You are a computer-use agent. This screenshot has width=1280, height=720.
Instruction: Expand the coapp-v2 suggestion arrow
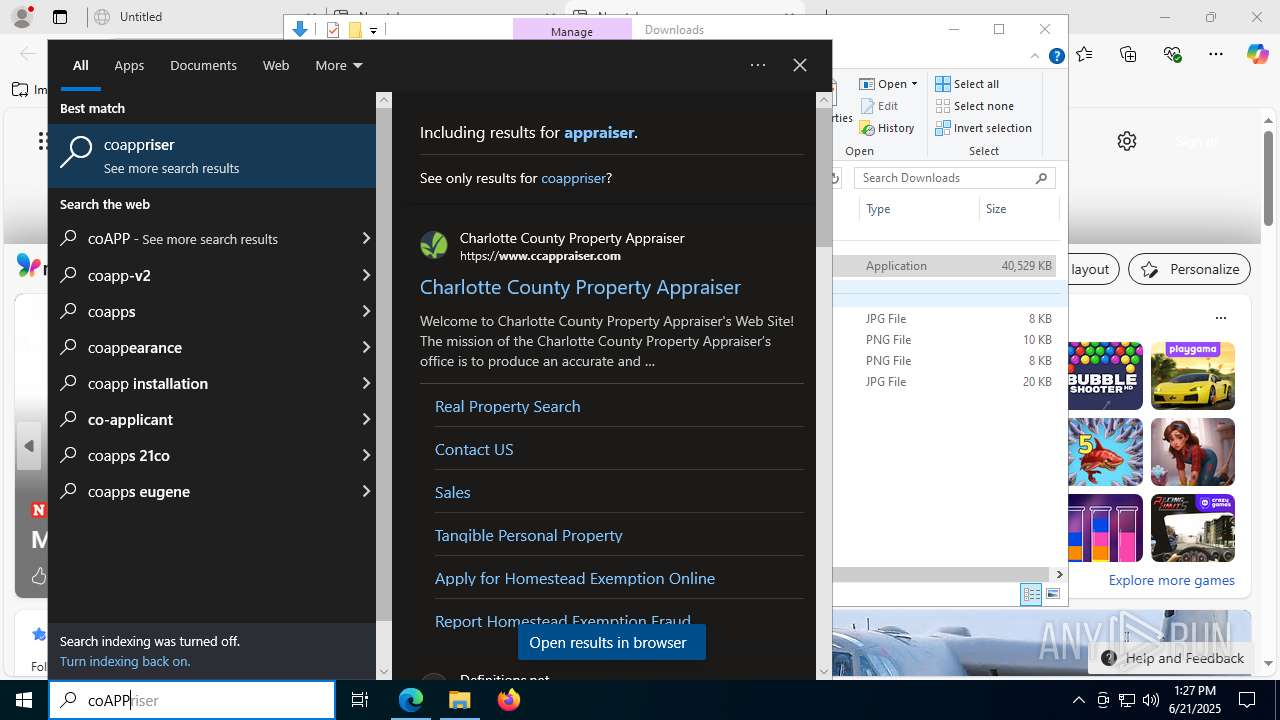coord(366,275)
